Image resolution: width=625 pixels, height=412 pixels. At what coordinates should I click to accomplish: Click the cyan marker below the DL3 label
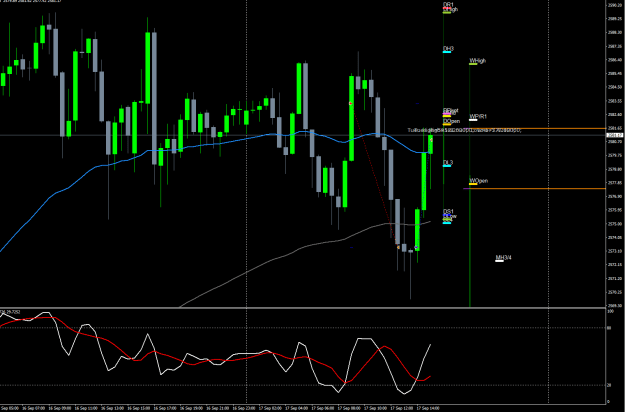(447, 166)
